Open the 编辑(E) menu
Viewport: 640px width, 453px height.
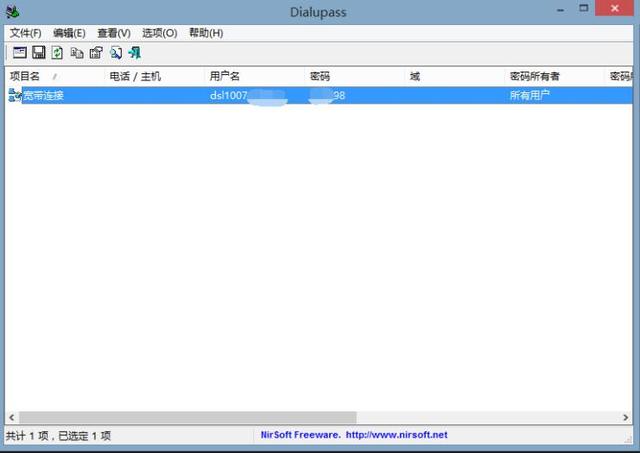coord(69,33)
